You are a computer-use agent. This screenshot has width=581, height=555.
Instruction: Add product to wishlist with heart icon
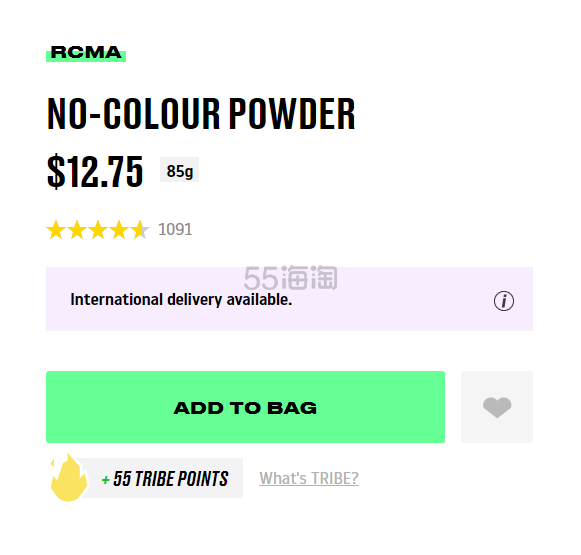[497, 407]
